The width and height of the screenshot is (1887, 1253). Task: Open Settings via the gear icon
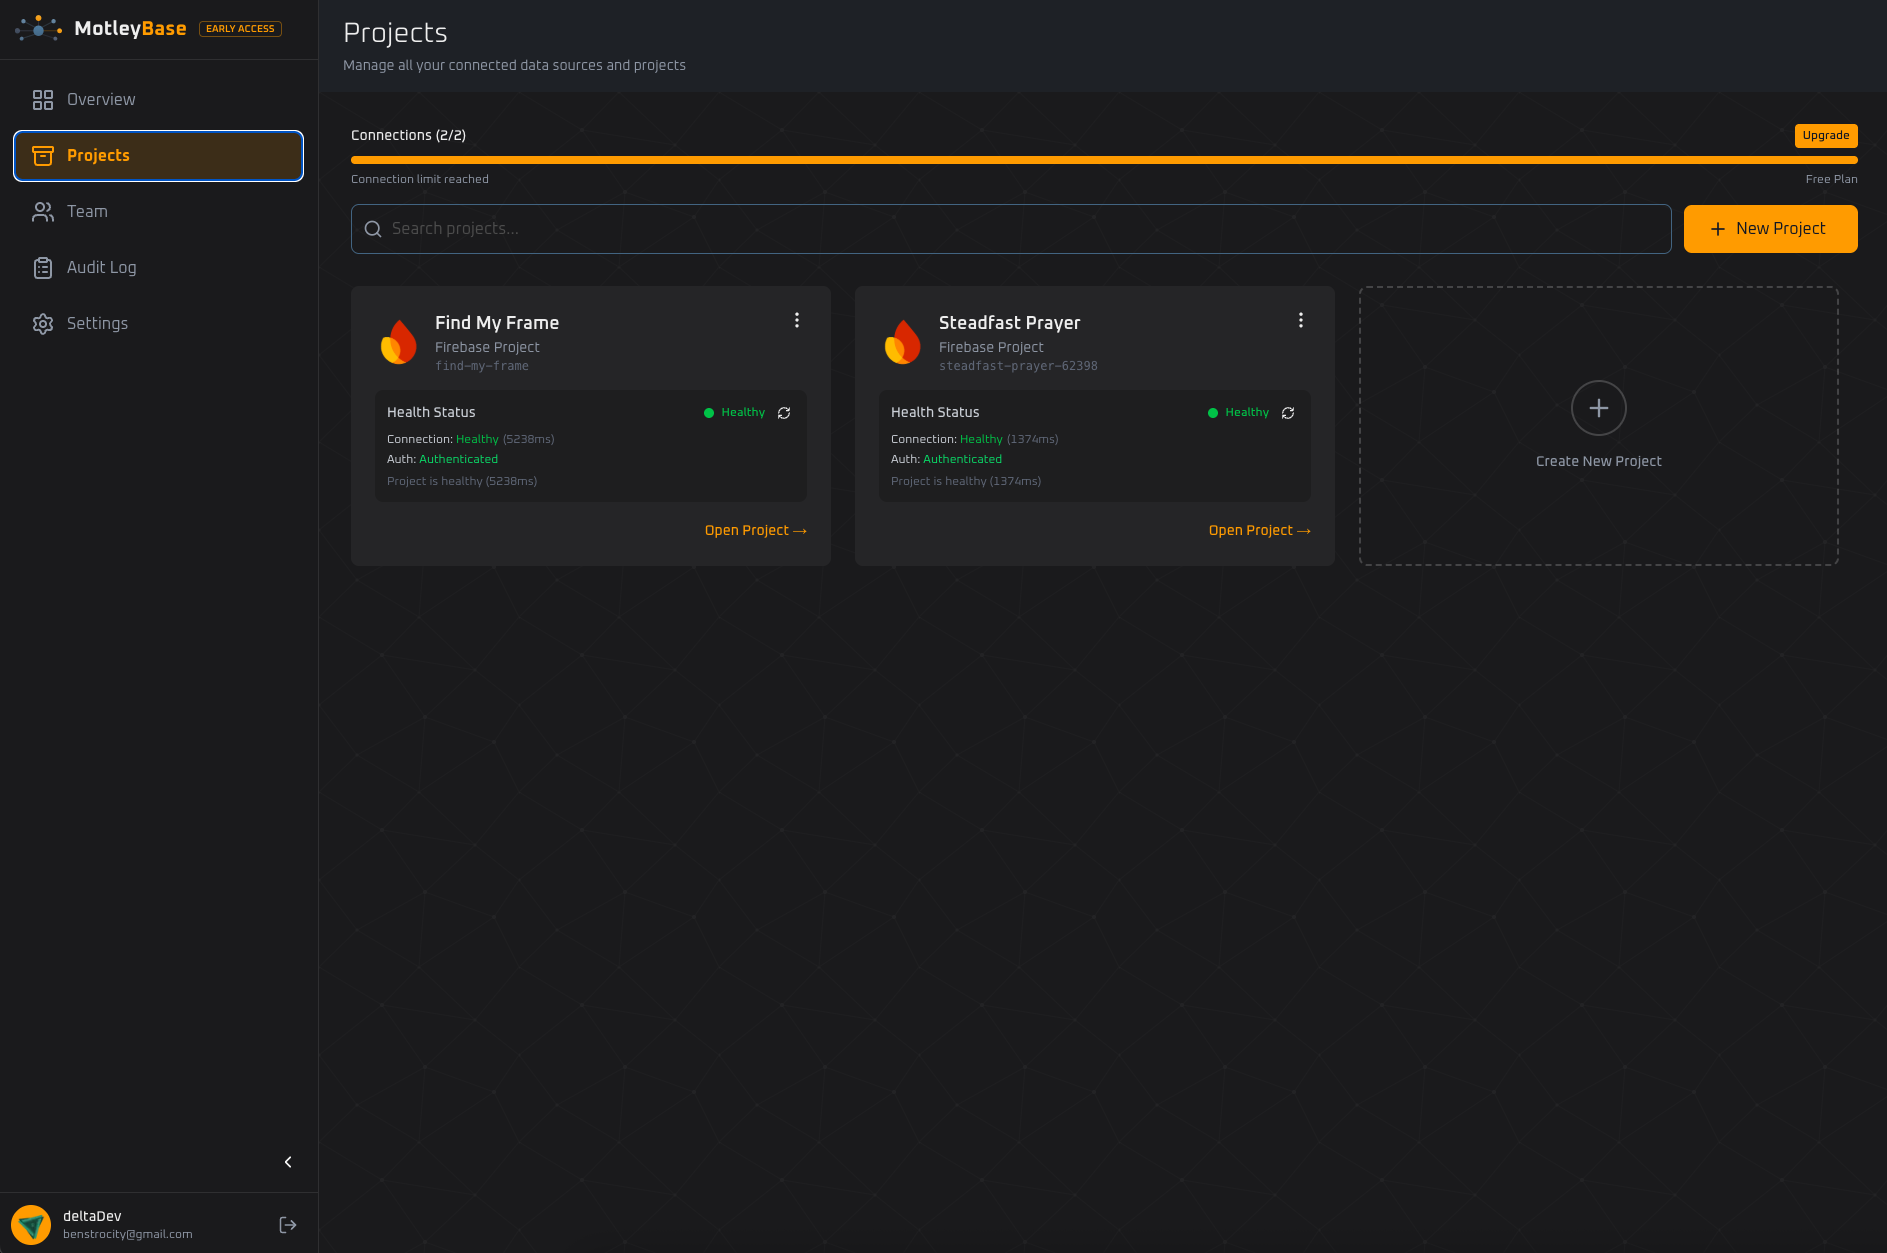tap(43, 323)
